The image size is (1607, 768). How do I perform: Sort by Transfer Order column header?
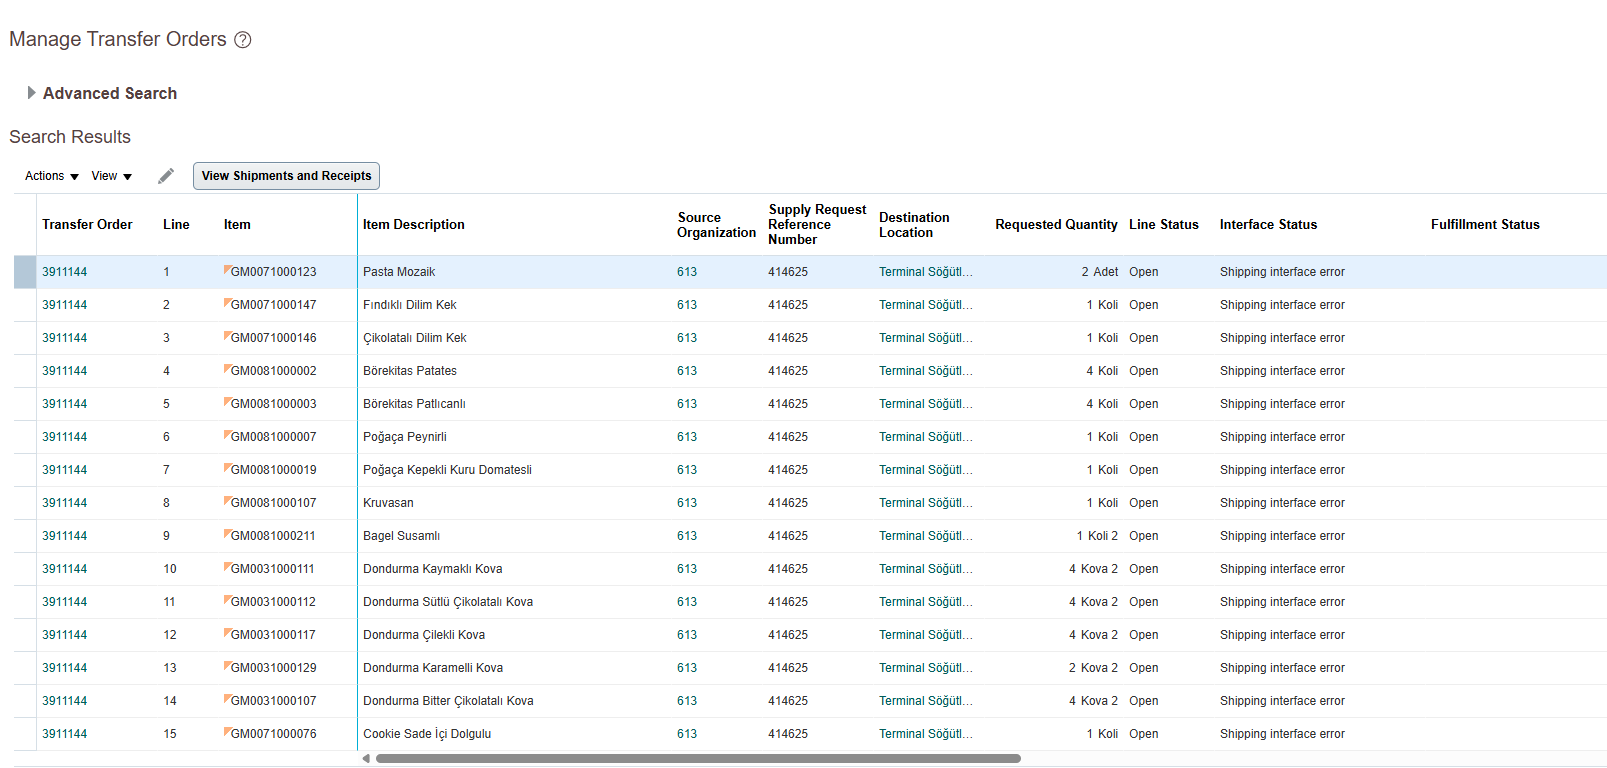[x=87, y=225]
